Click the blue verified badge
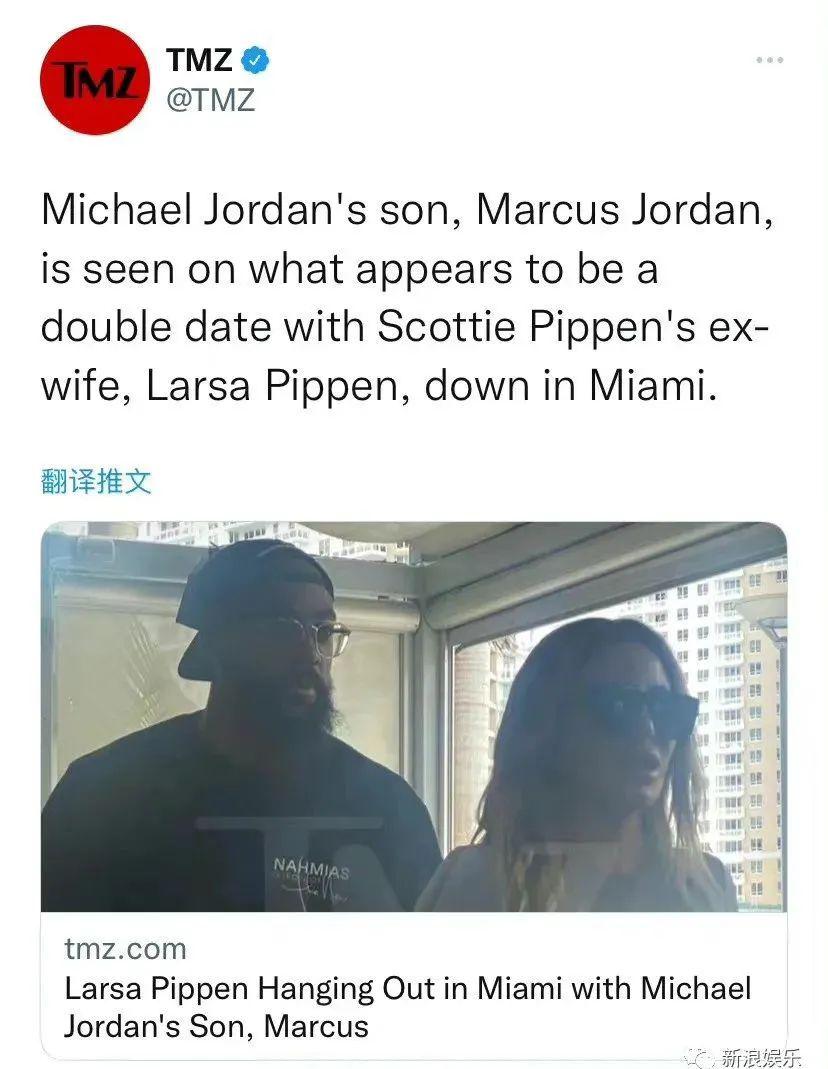 coord(256,61)
